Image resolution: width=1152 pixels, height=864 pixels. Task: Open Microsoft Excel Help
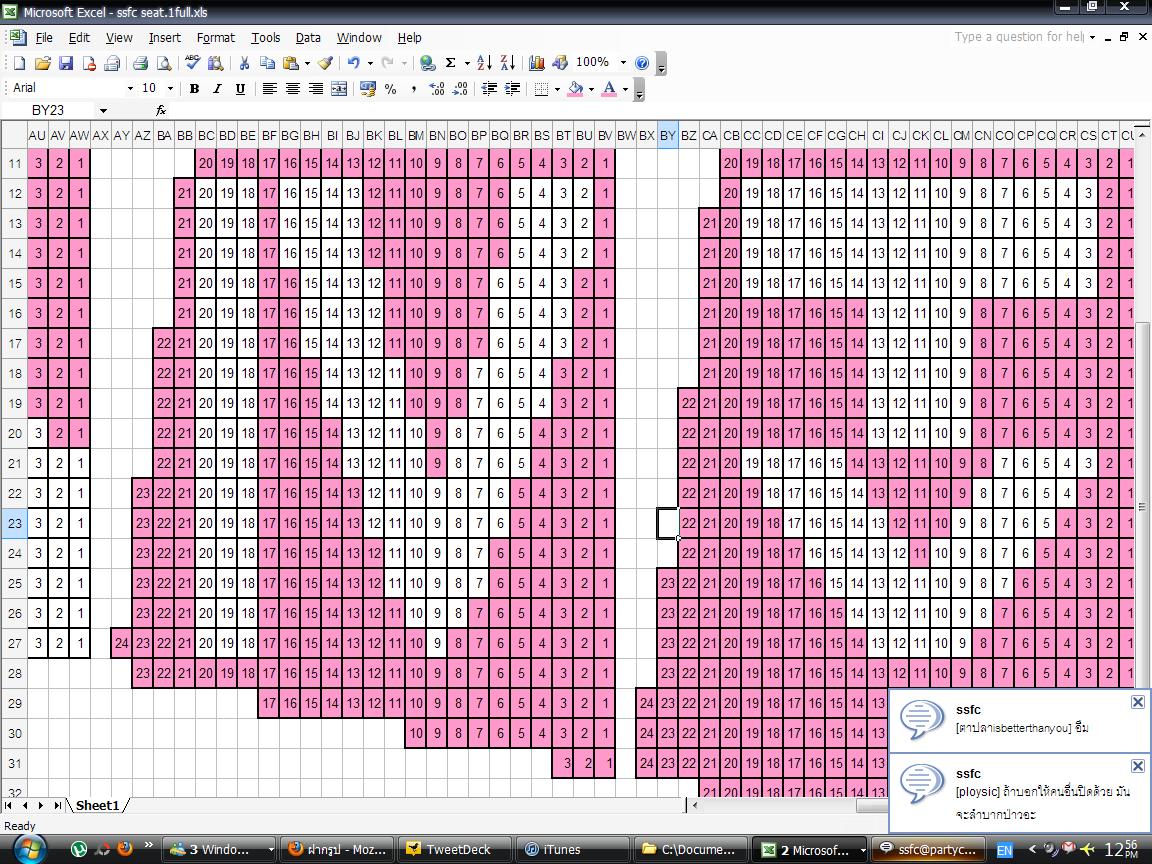click(x=642, y=63)
